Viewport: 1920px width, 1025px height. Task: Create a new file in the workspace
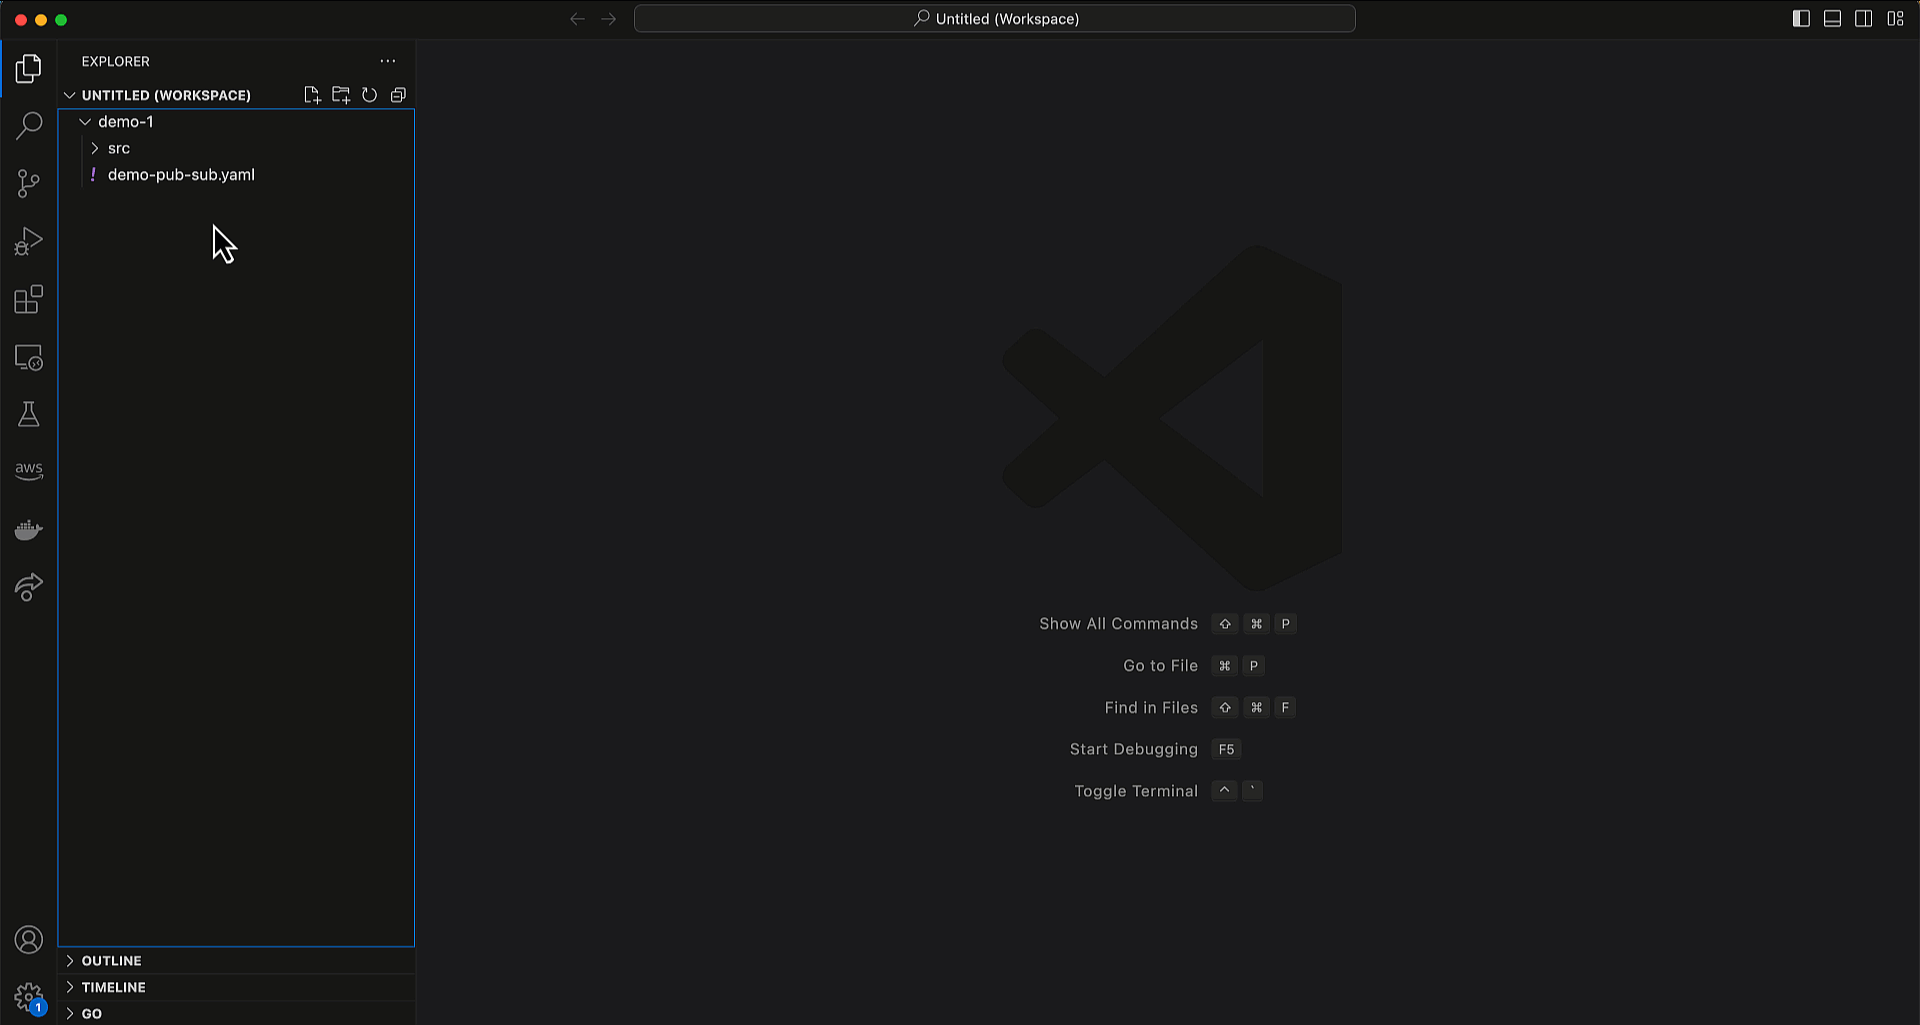pos(312,95)
